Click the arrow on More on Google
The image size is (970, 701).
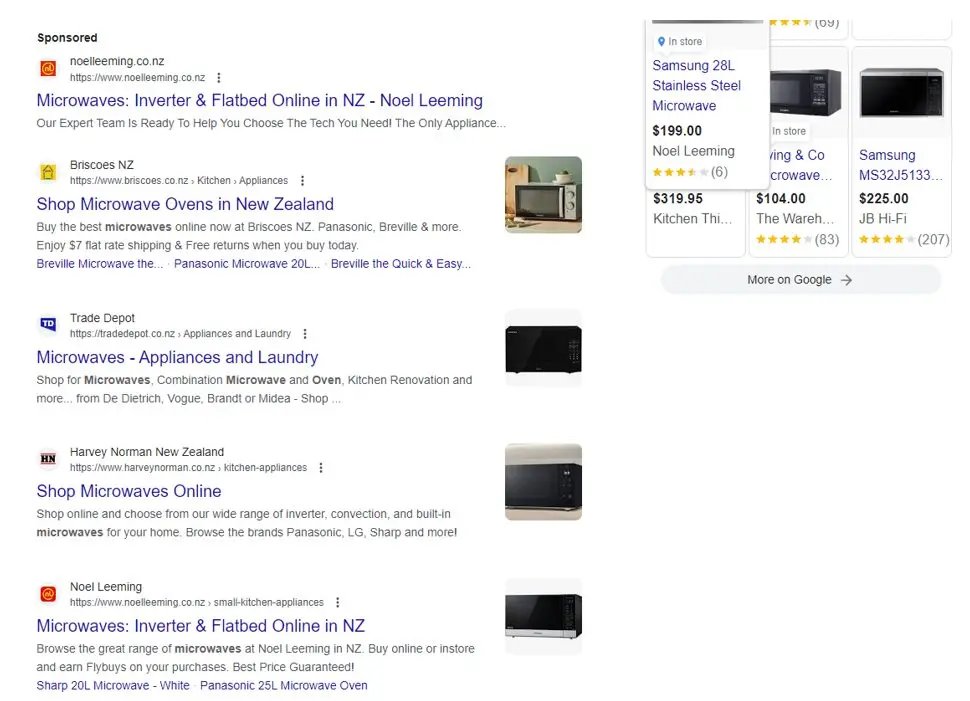[x=845, y=280]
